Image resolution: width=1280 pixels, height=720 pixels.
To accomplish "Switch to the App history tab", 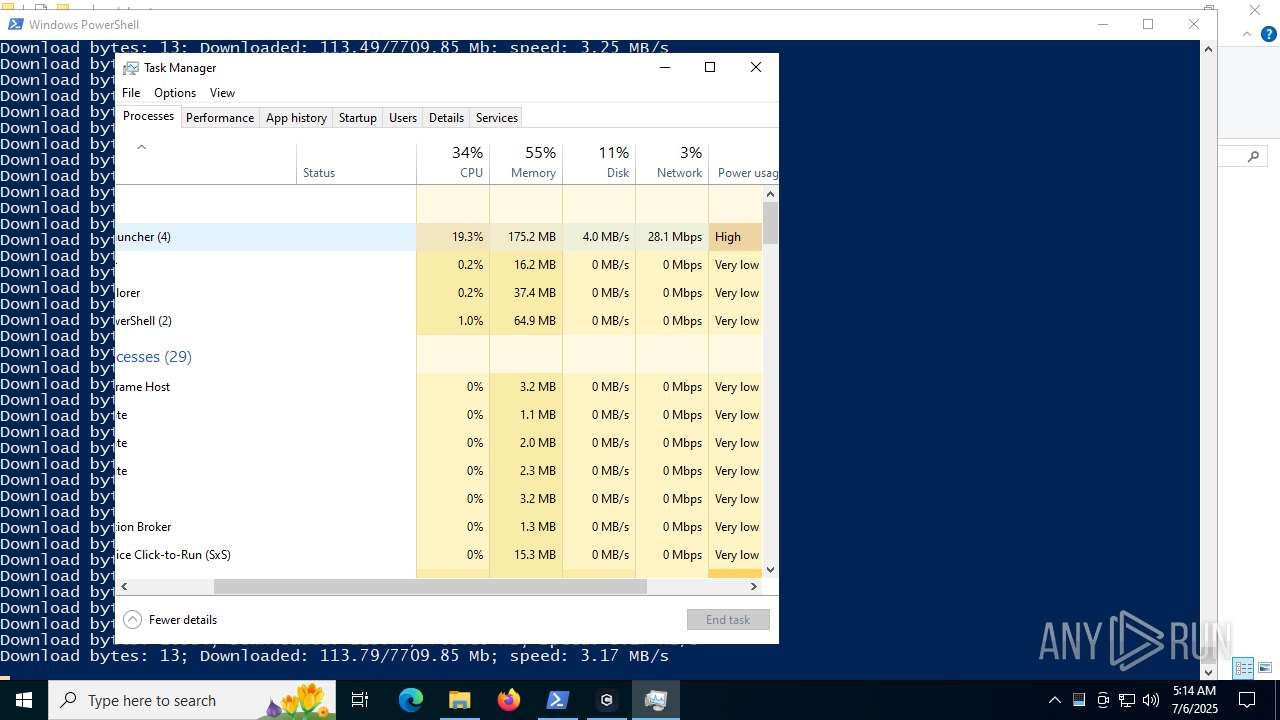I will pyautogui.click(x=296, y=117).
